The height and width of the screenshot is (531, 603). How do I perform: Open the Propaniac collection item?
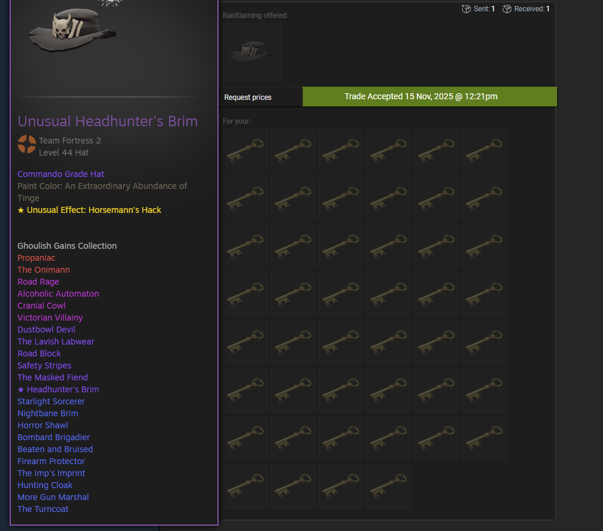36,258
